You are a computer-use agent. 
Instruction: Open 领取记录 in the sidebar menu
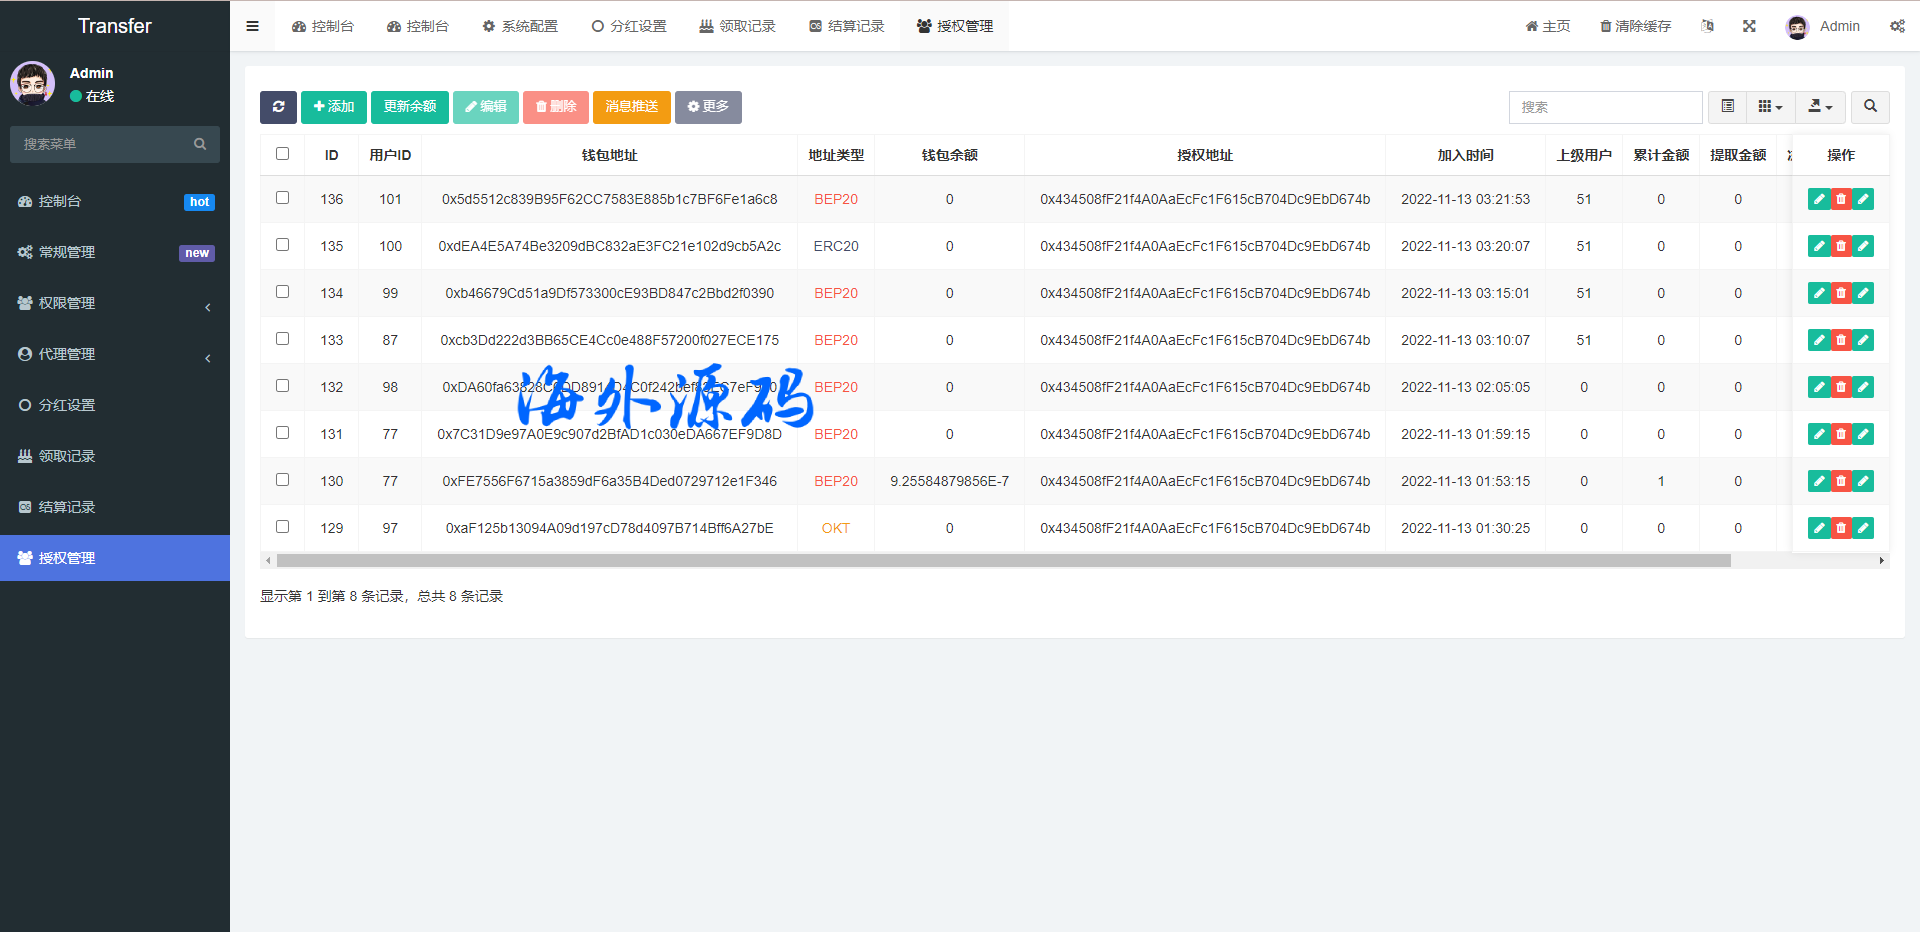pos(67,456)
